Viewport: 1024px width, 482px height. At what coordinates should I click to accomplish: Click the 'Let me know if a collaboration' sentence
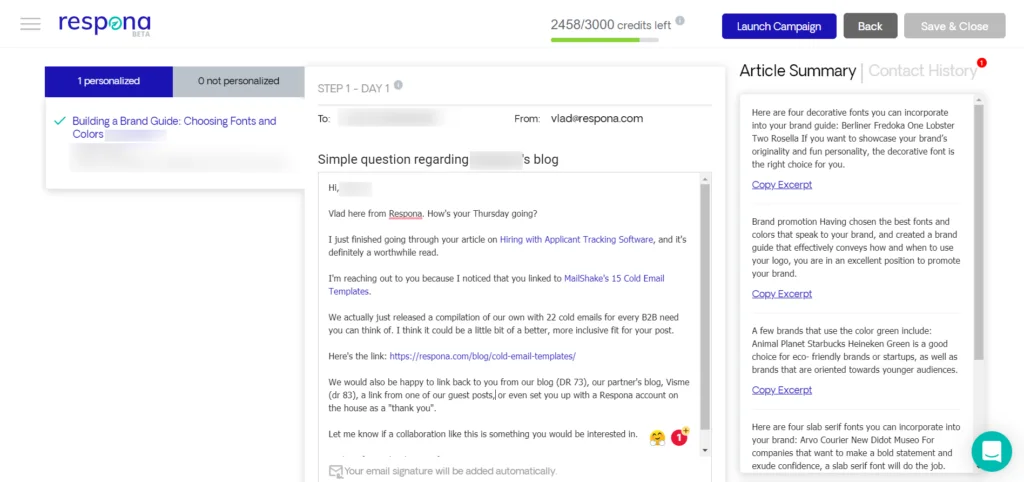(x=483, y=433)
